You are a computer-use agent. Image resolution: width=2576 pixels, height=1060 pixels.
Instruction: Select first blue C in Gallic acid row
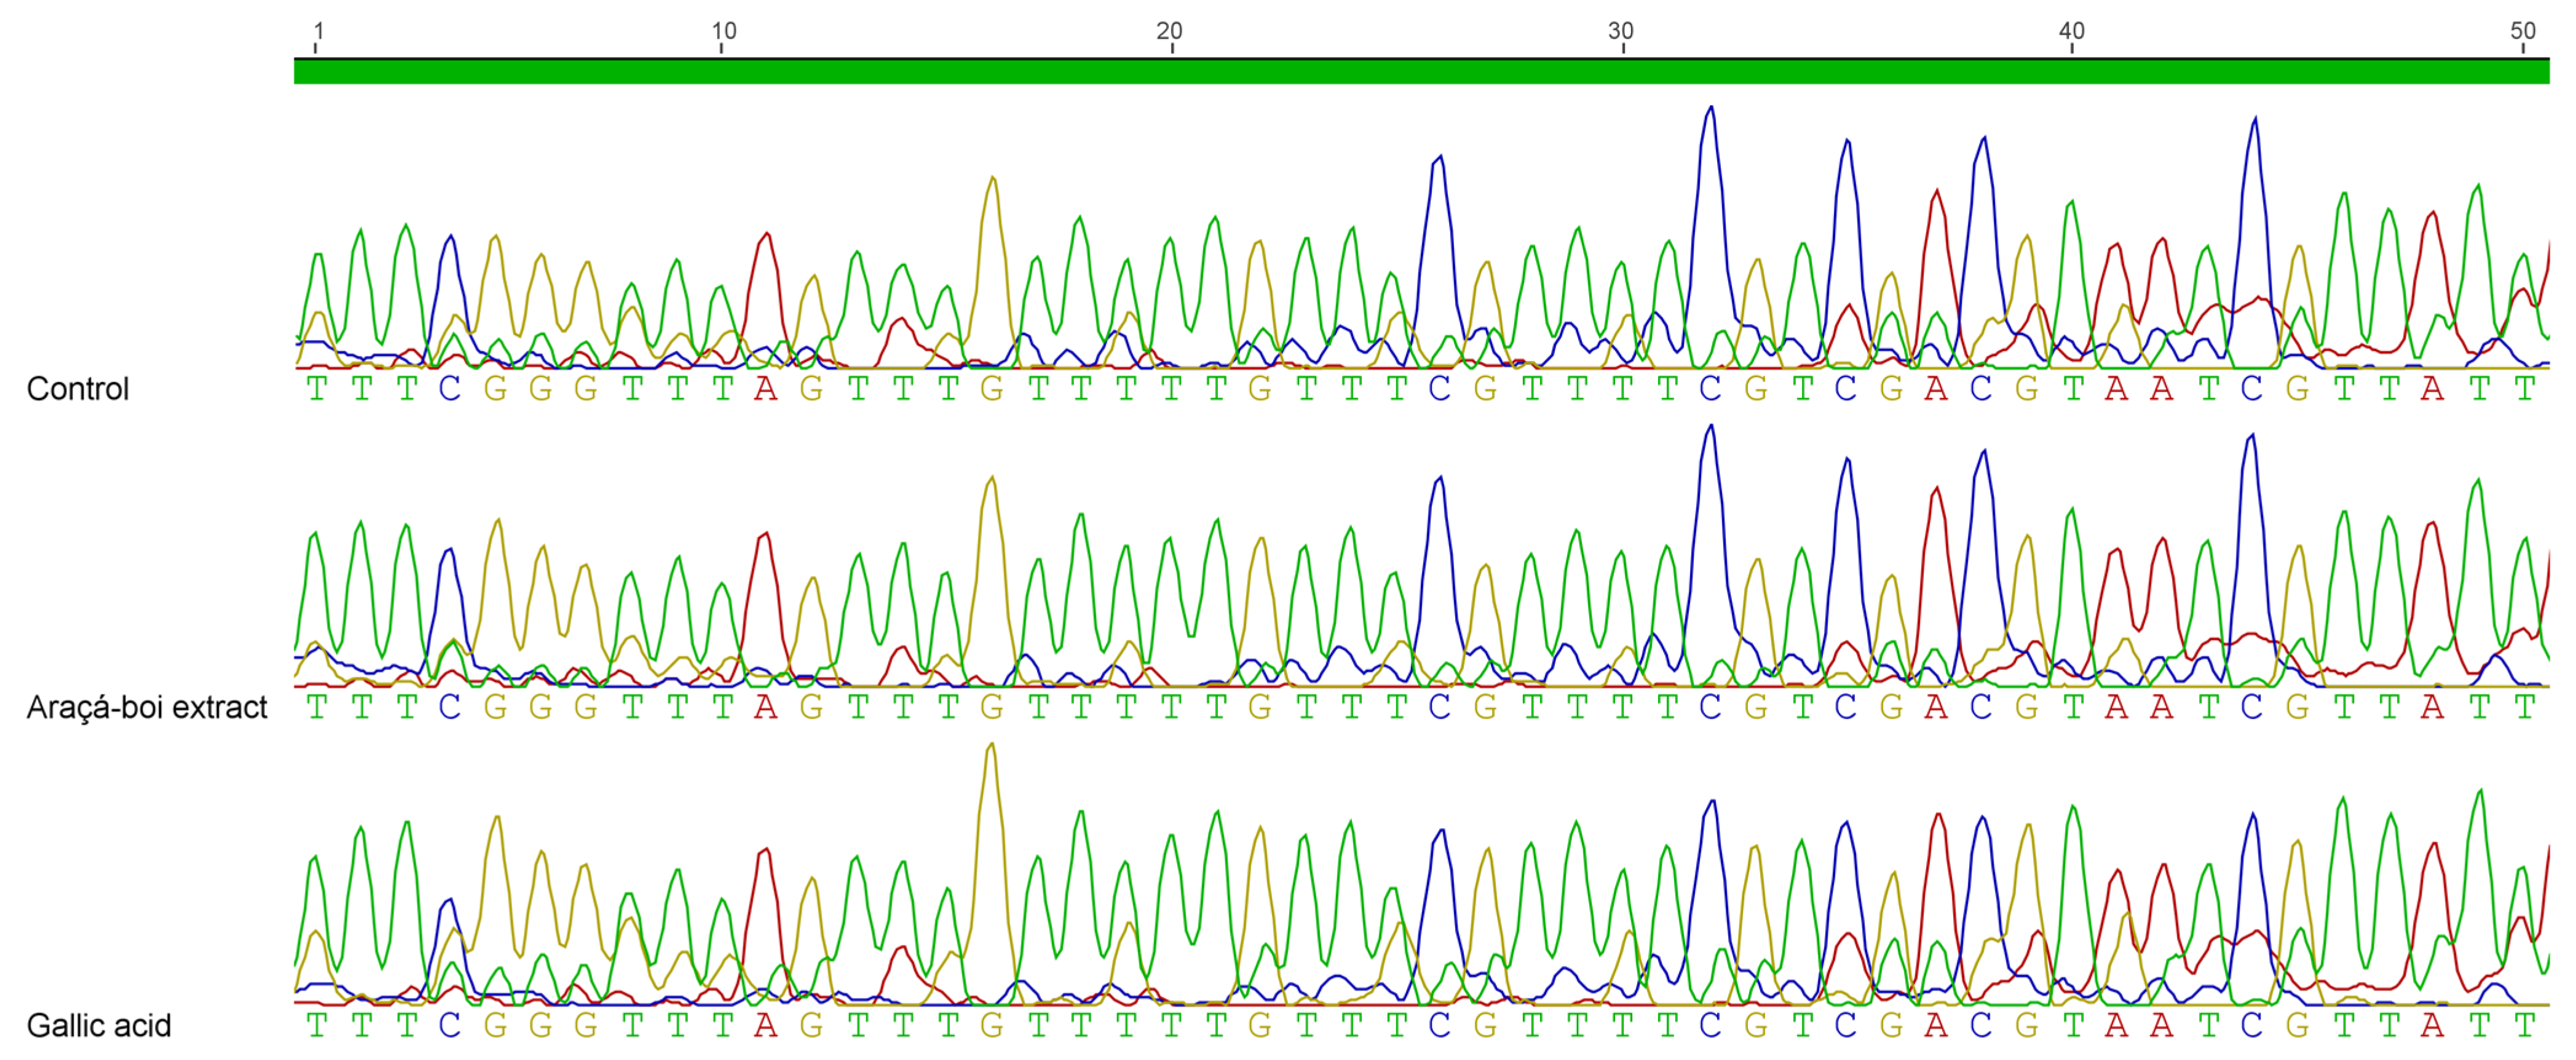(450, 1025)
